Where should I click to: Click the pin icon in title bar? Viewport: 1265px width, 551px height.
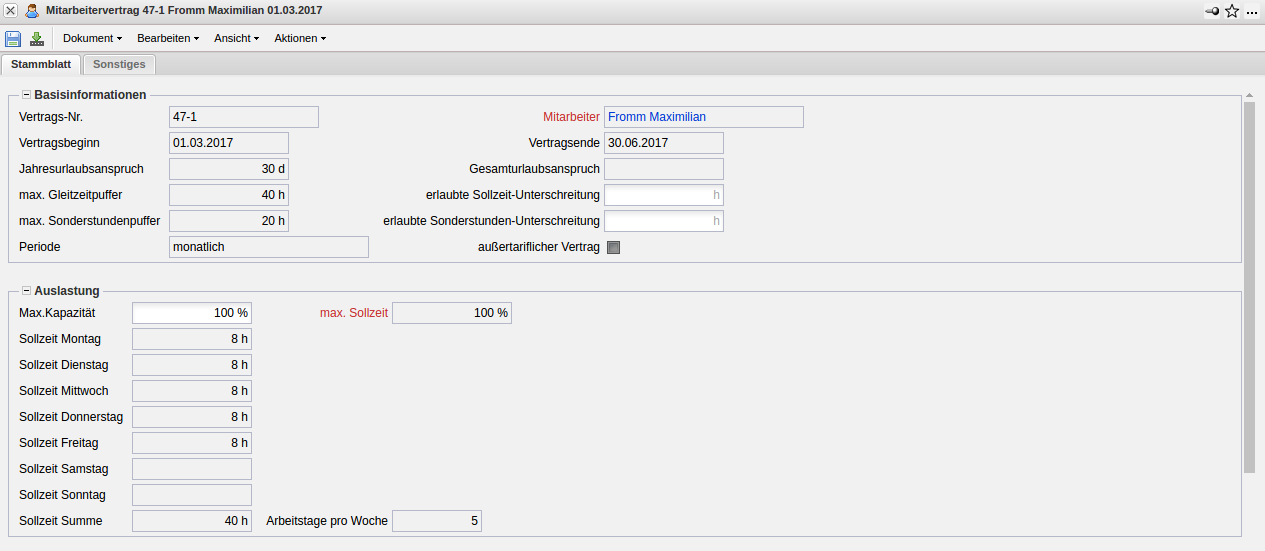[x=1212, y=11]
